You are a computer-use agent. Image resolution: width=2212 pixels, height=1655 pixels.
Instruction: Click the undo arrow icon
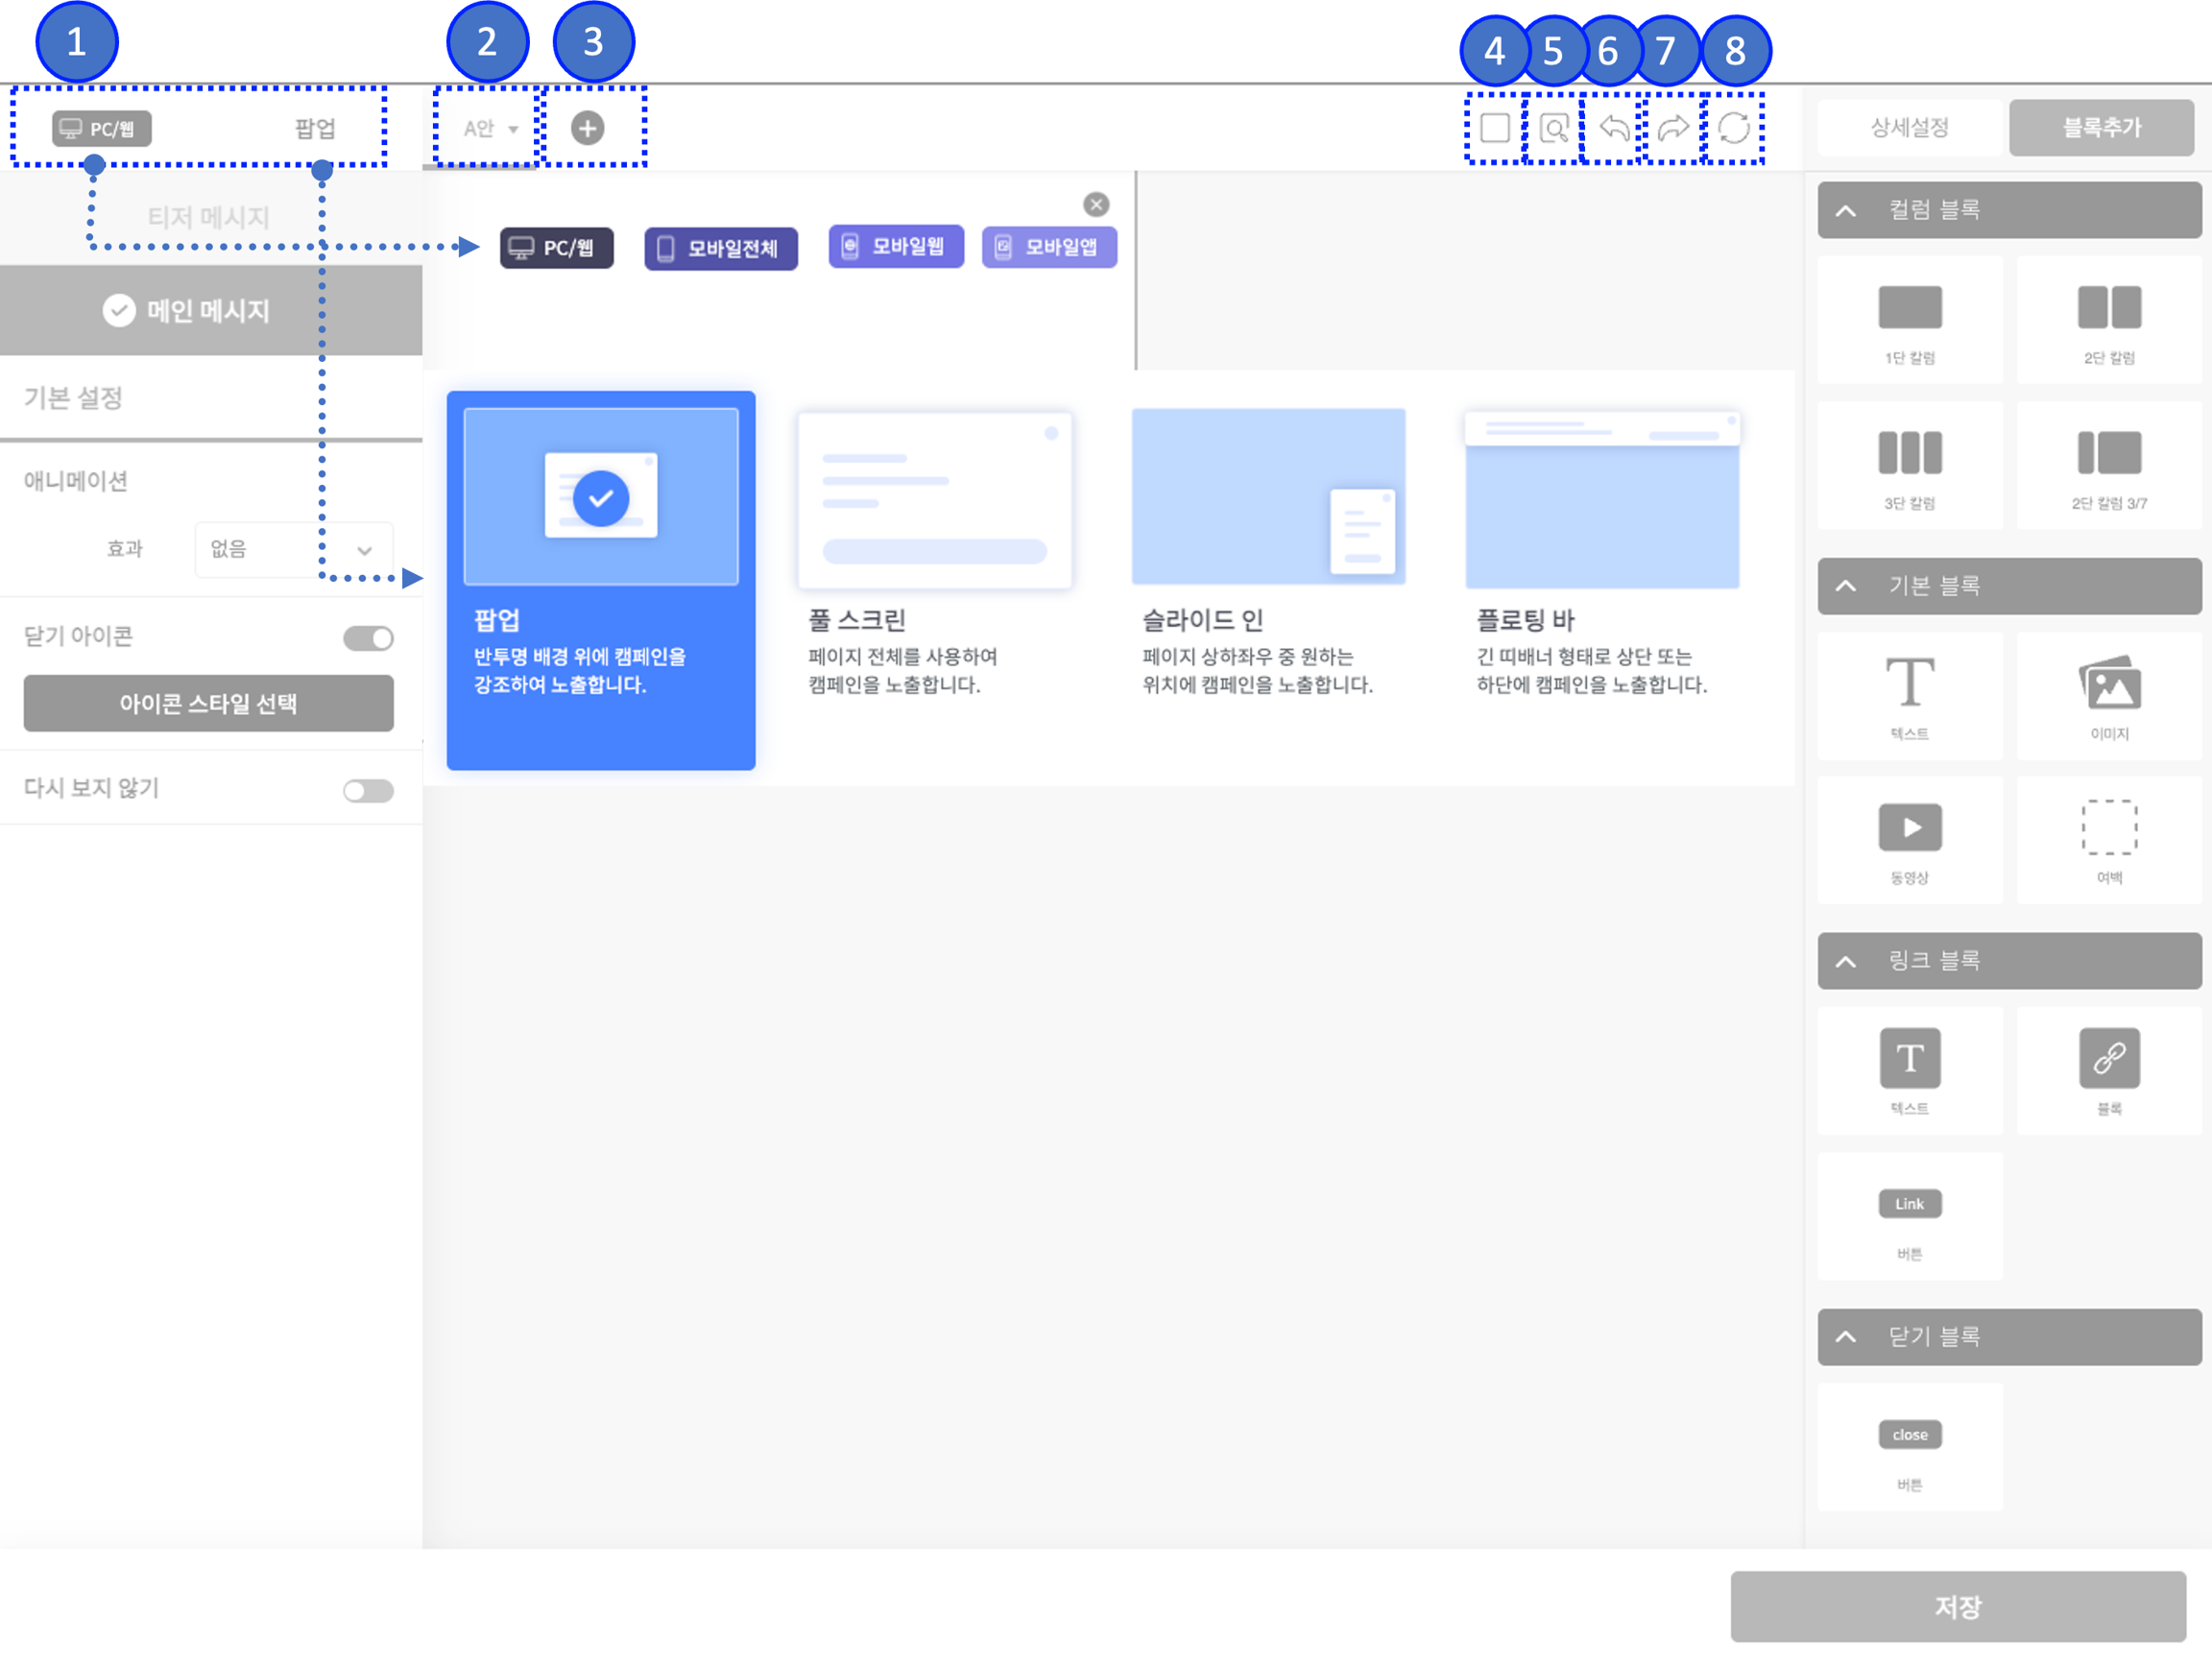click(x=1613, y=128)
